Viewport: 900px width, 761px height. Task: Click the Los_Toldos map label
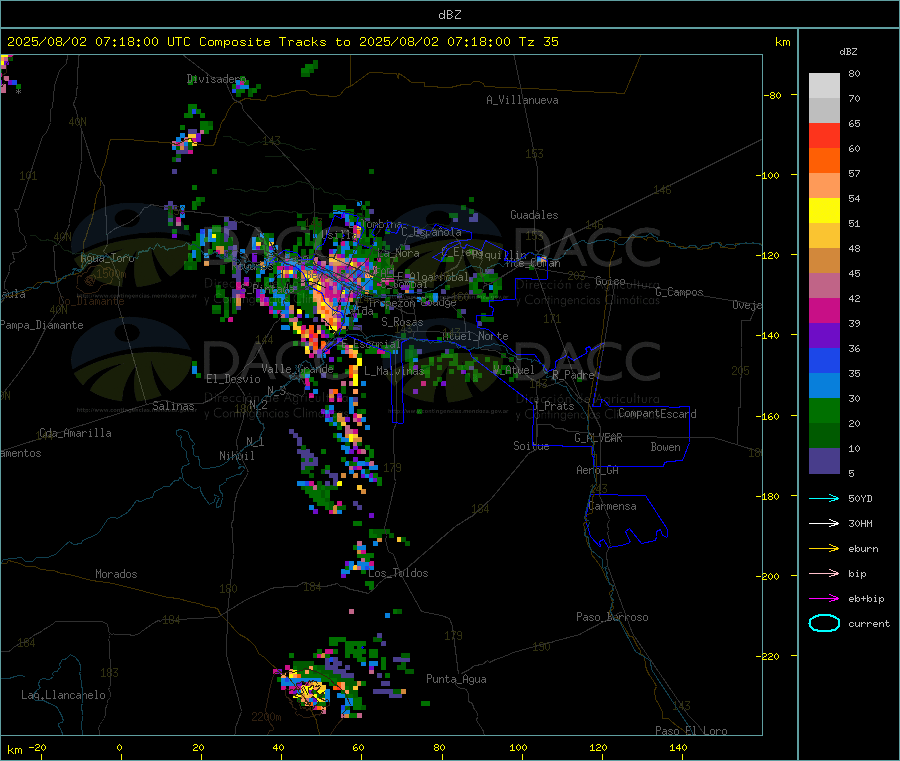click(x=398, y=573)
